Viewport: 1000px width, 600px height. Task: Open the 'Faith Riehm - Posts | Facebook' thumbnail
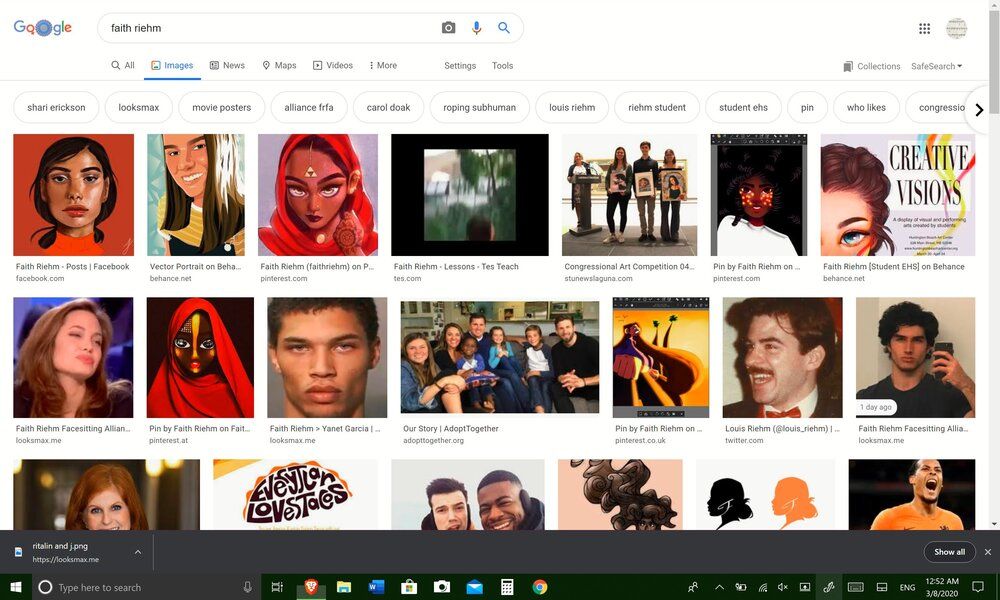click(73, 194)
